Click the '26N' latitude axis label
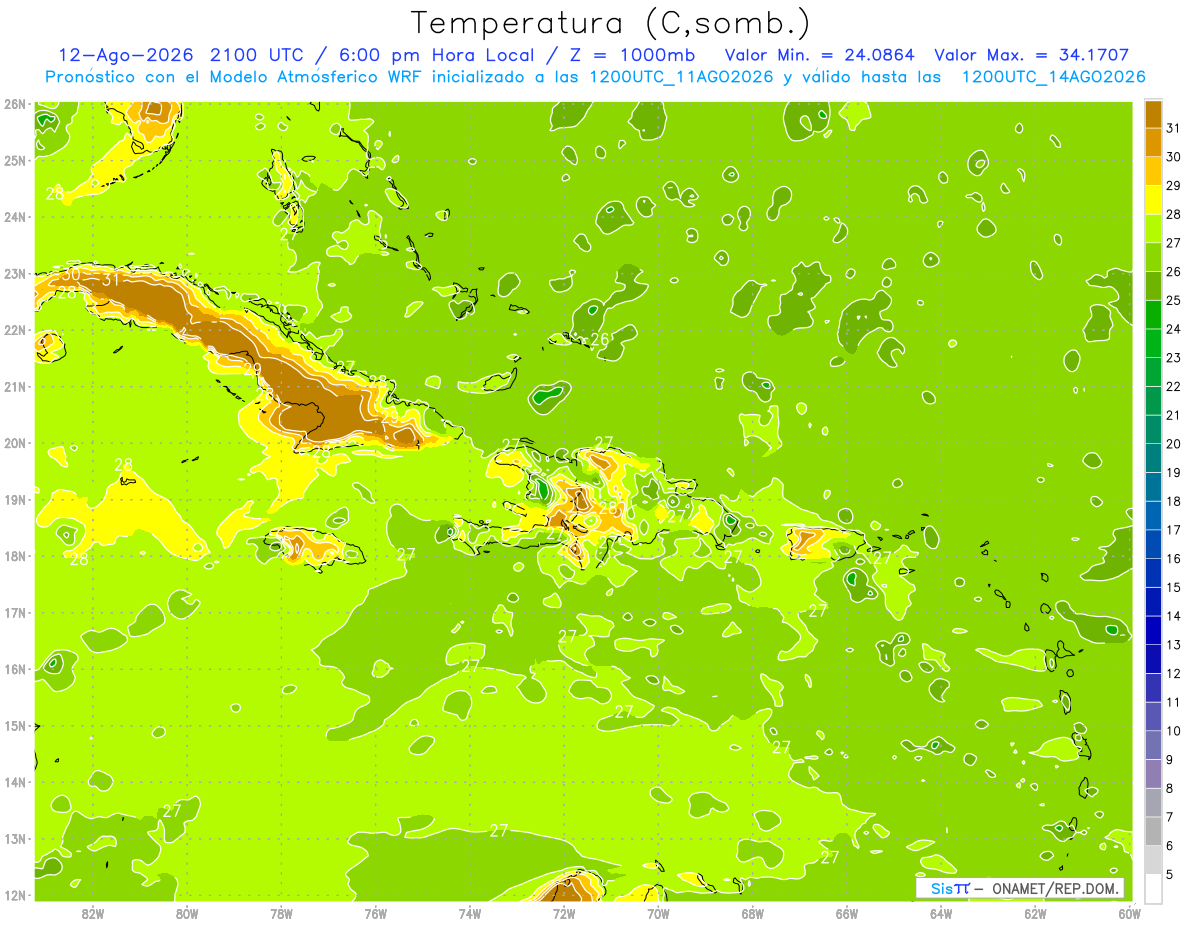Viewport: 1200px width, 927px height. 14,104
